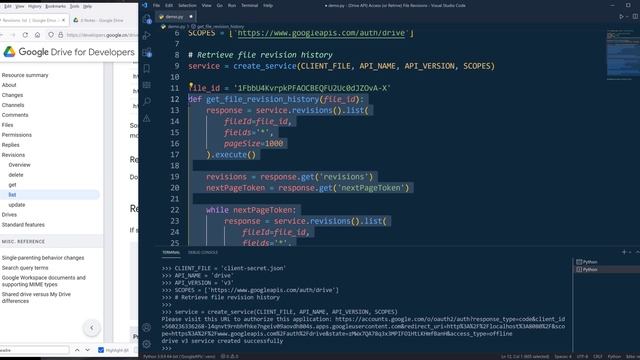Screen dimensions: 640x360
Task: Click the site security padlock icon
Action: (x=60, y=35)
